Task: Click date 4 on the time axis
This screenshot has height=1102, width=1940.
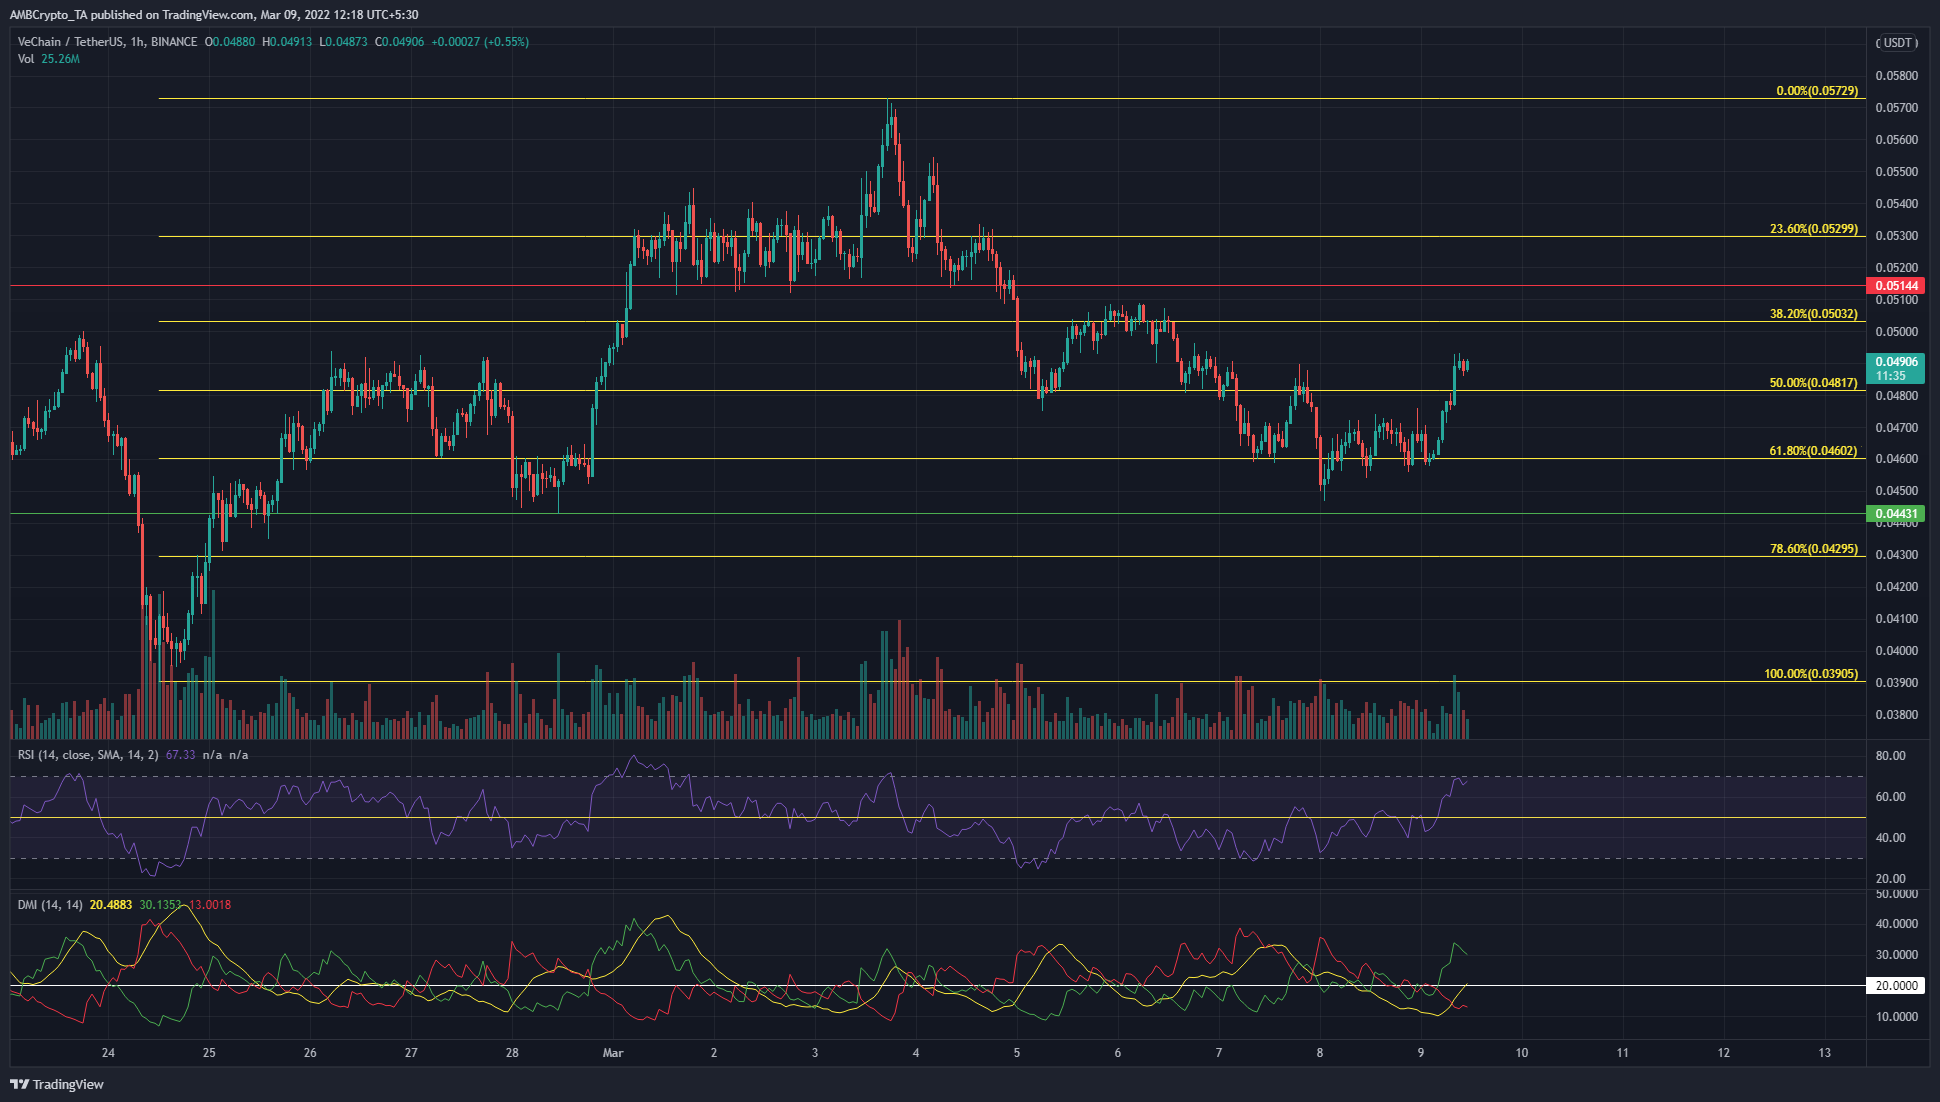Action: tap(916, 1053)
